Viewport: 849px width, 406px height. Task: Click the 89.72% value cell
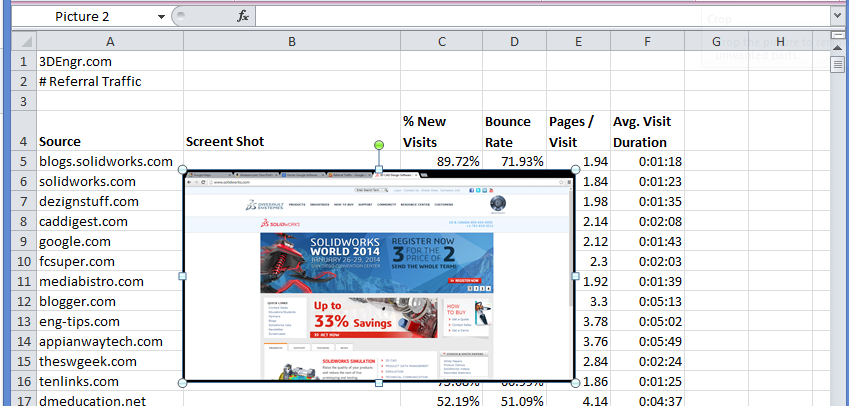442,161
